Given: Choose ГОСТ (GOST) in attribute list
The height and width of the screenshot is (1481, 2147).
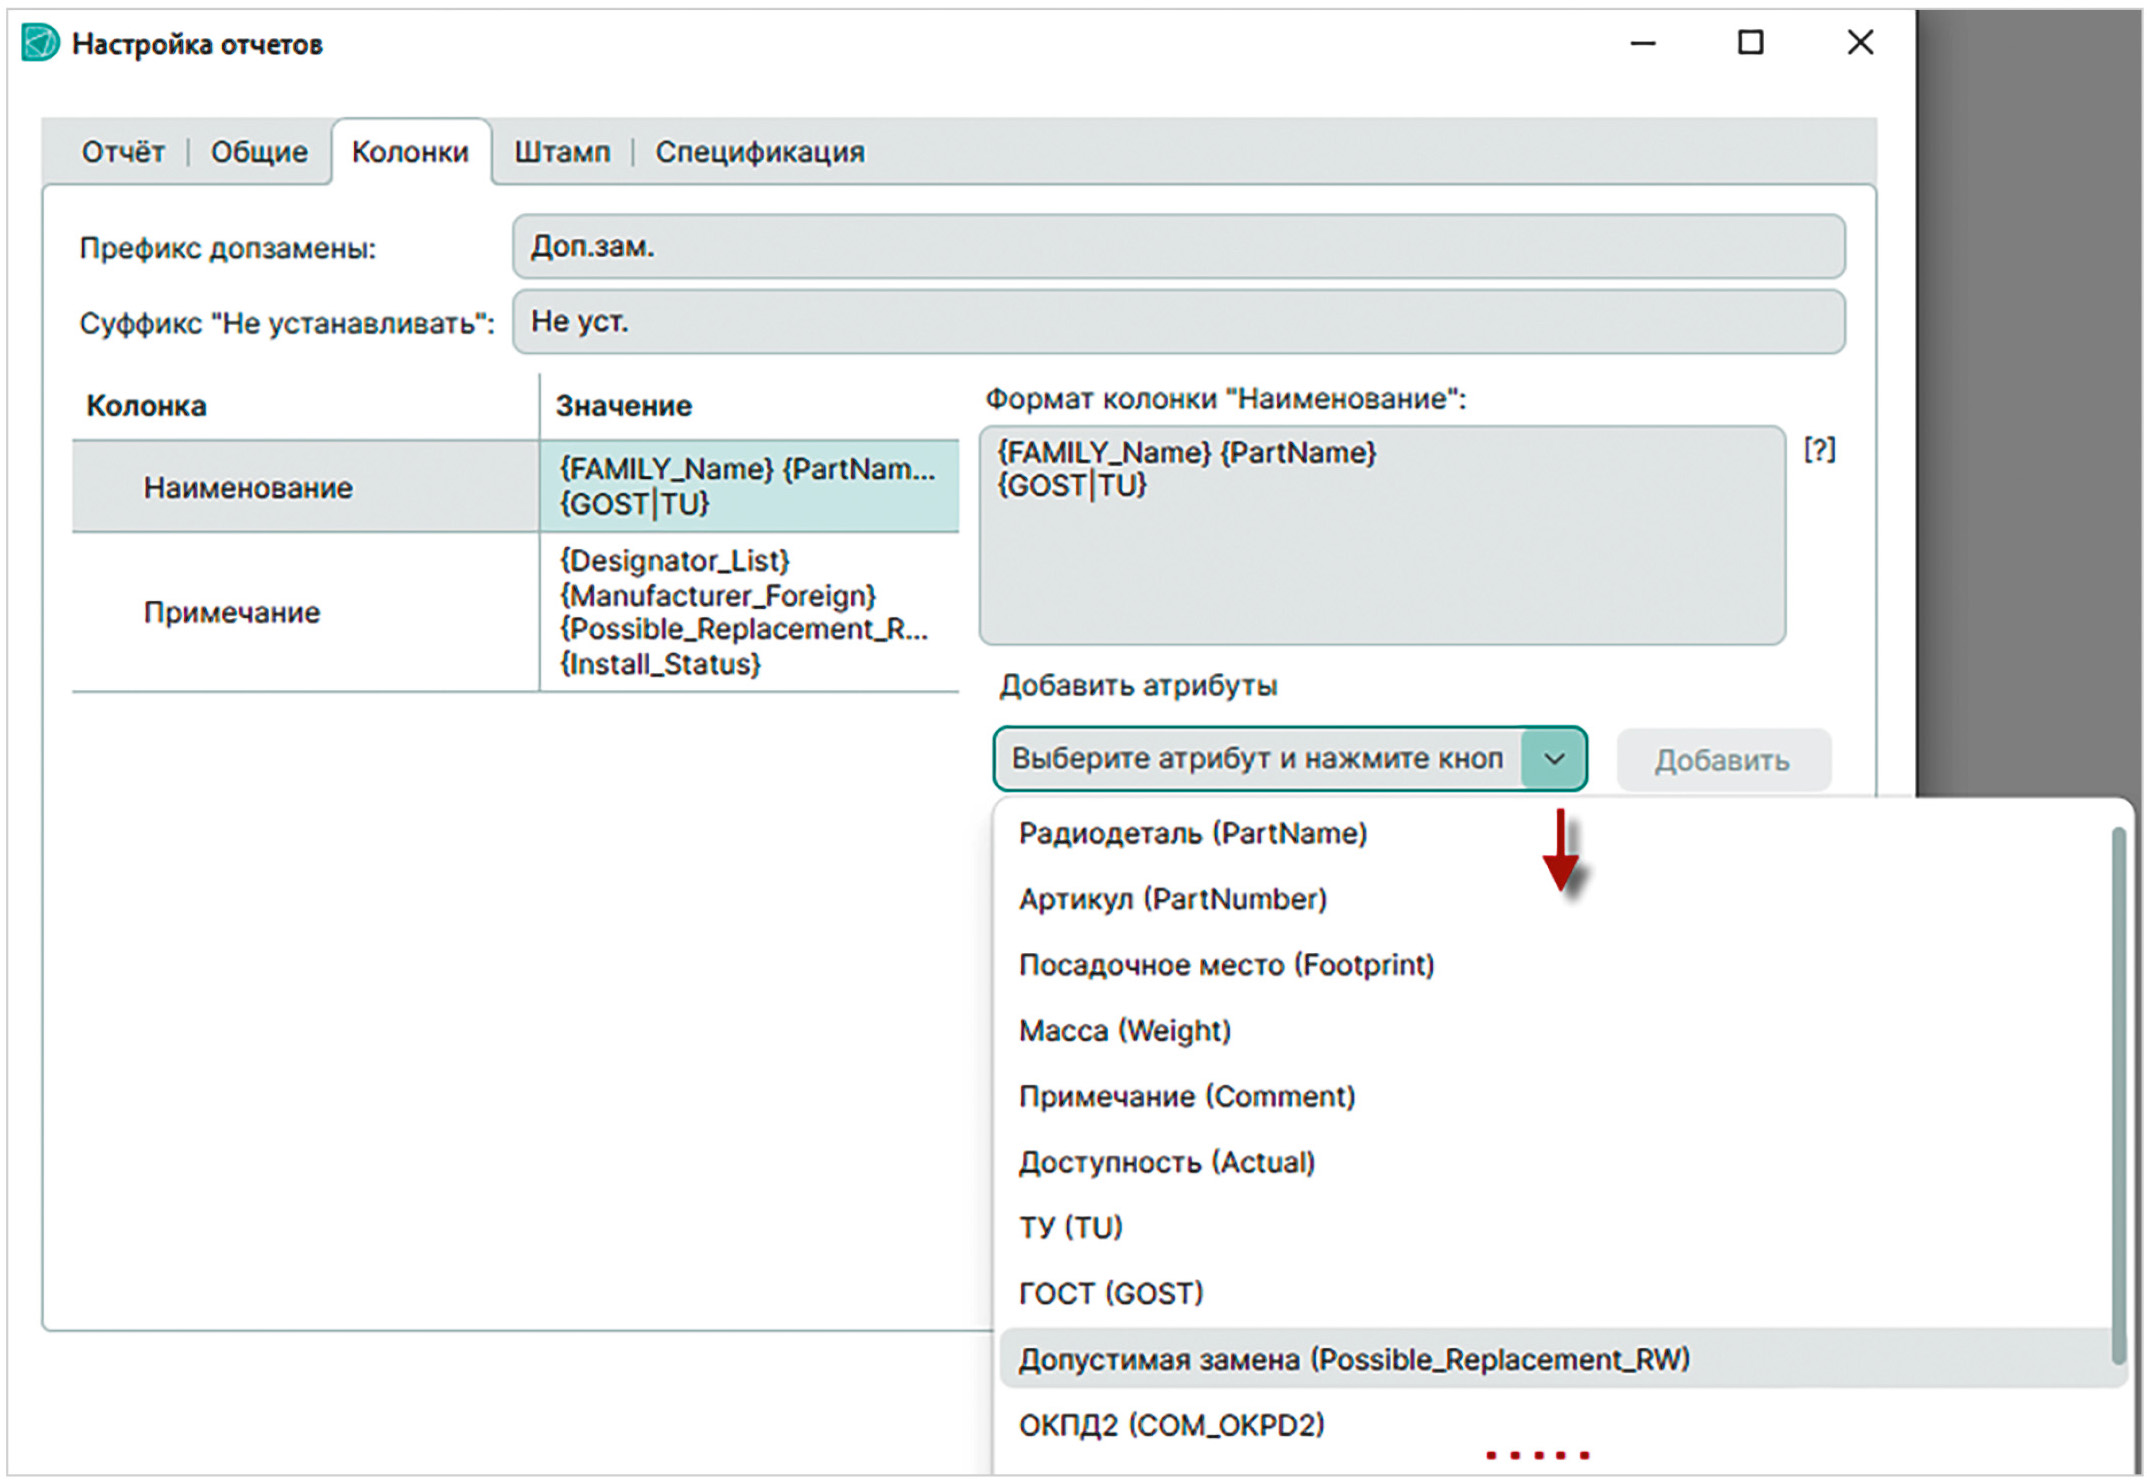Looking at the screenshot, I should 1110,1293.
